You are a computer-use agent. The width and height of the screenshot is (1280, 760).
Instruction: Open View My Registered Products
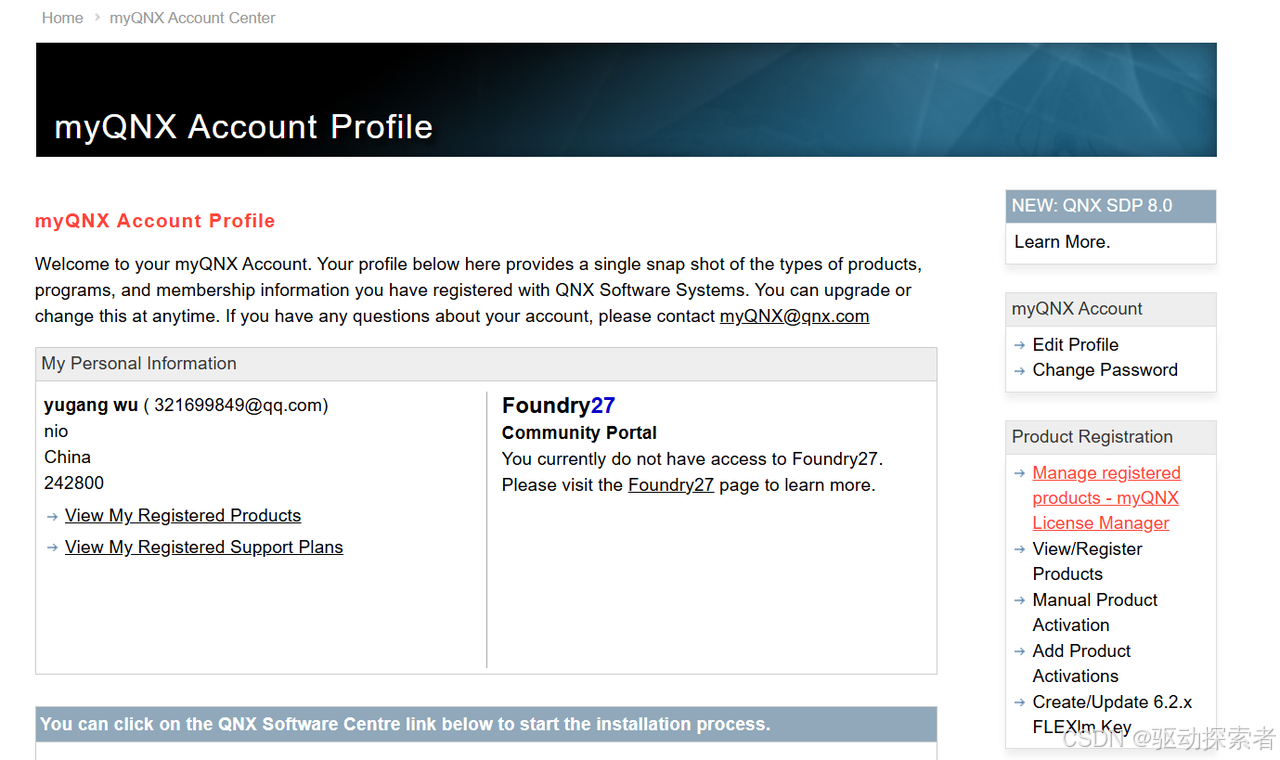pos(183,516)
